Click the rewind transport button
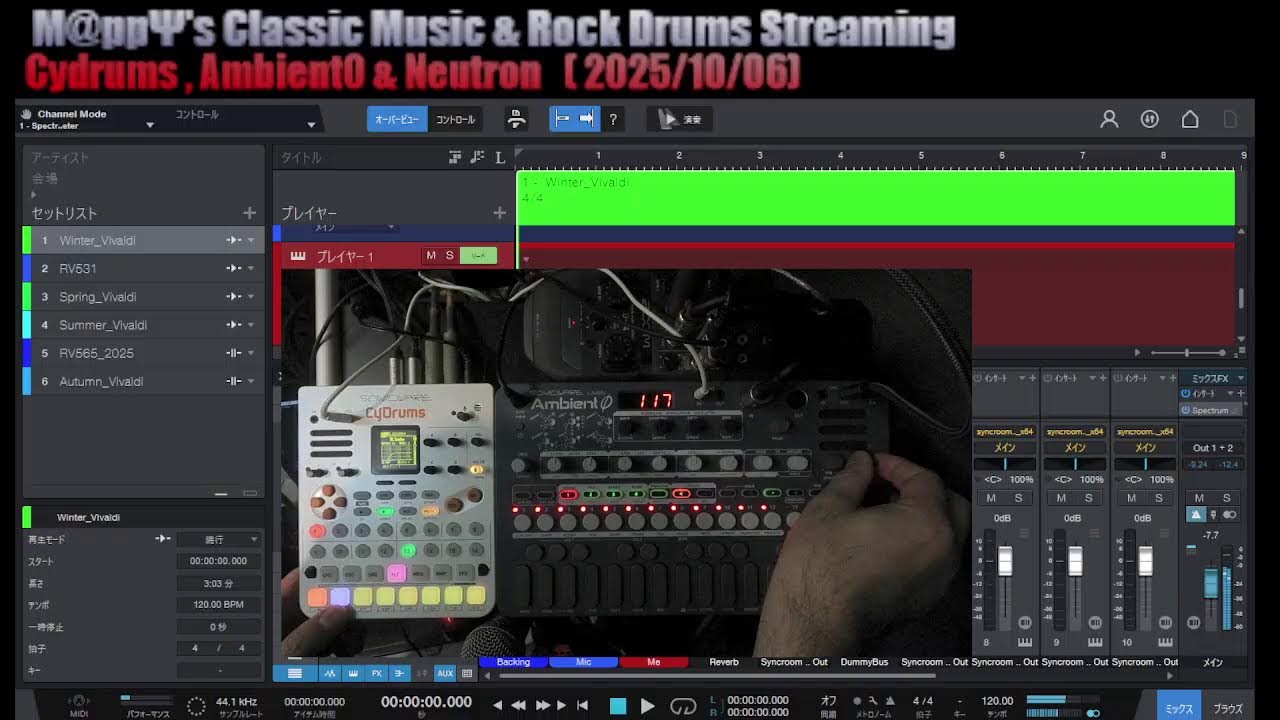Screen dimensions: 1280x720 pos(519,705)
